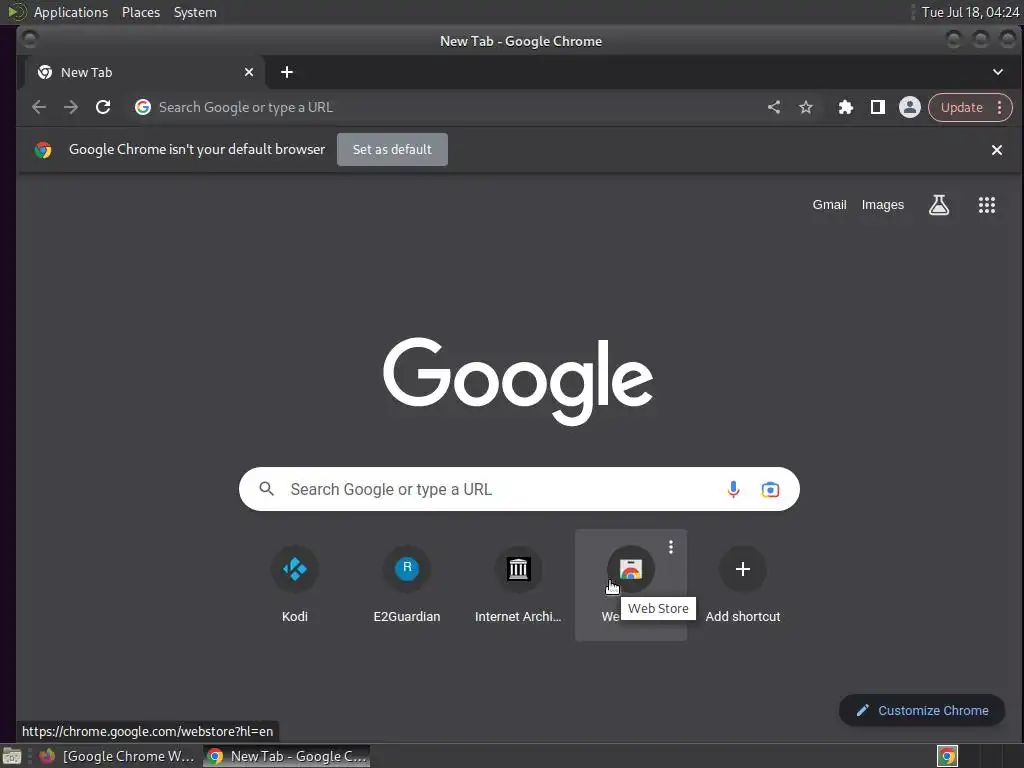Open Gmail link
Image resolution: width=1024 pixels, height=768 pixels.
(x=829, y=204)
